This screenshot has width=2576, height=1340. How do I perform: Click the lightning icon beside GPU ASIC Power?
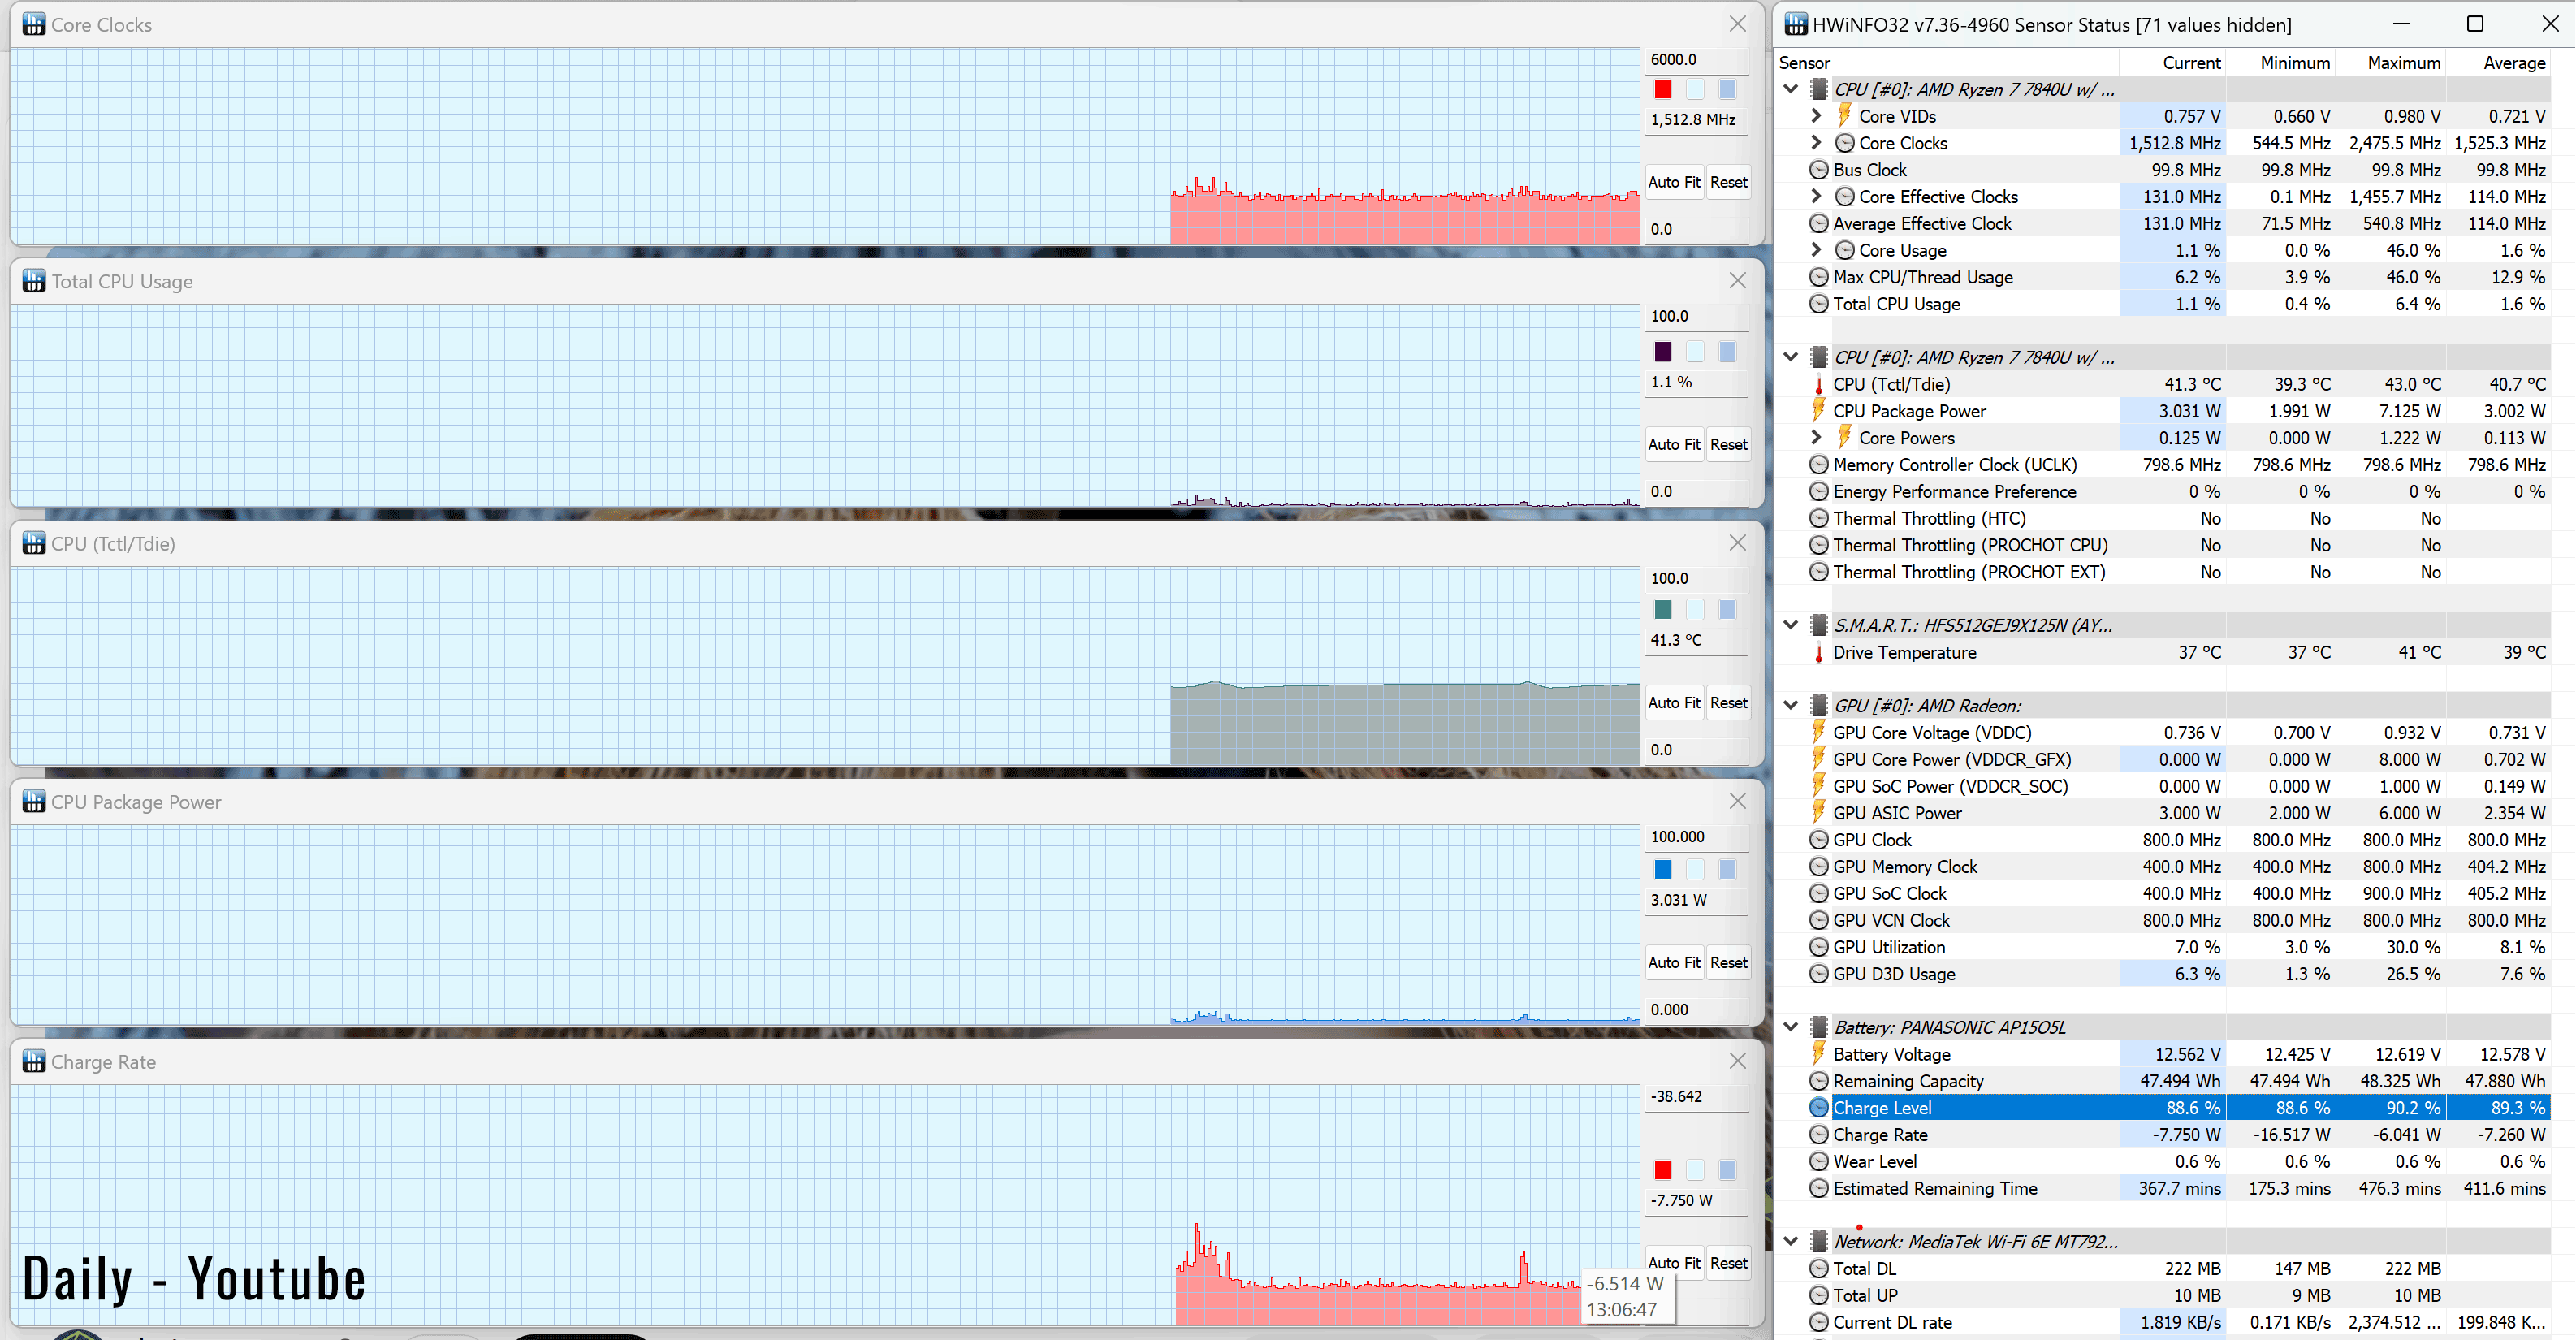pyautogui.click(x=1819, y=812)
